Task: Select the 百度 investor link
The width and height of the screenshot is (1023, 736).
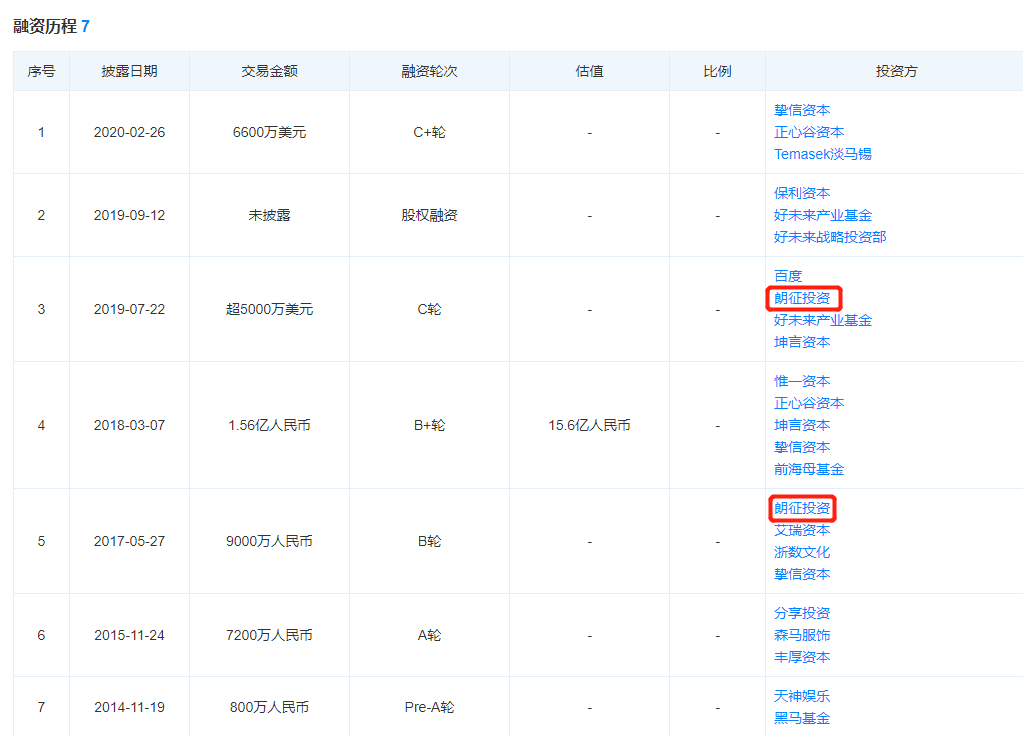Action: click(x=788, y=276)
